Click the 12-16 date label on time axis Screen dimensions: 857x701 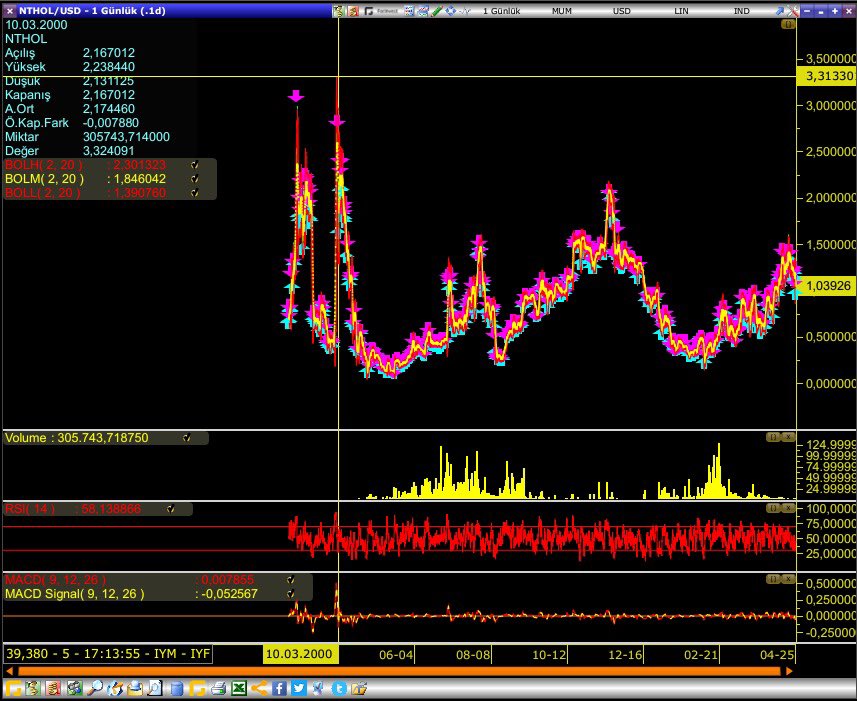point(625,655)
